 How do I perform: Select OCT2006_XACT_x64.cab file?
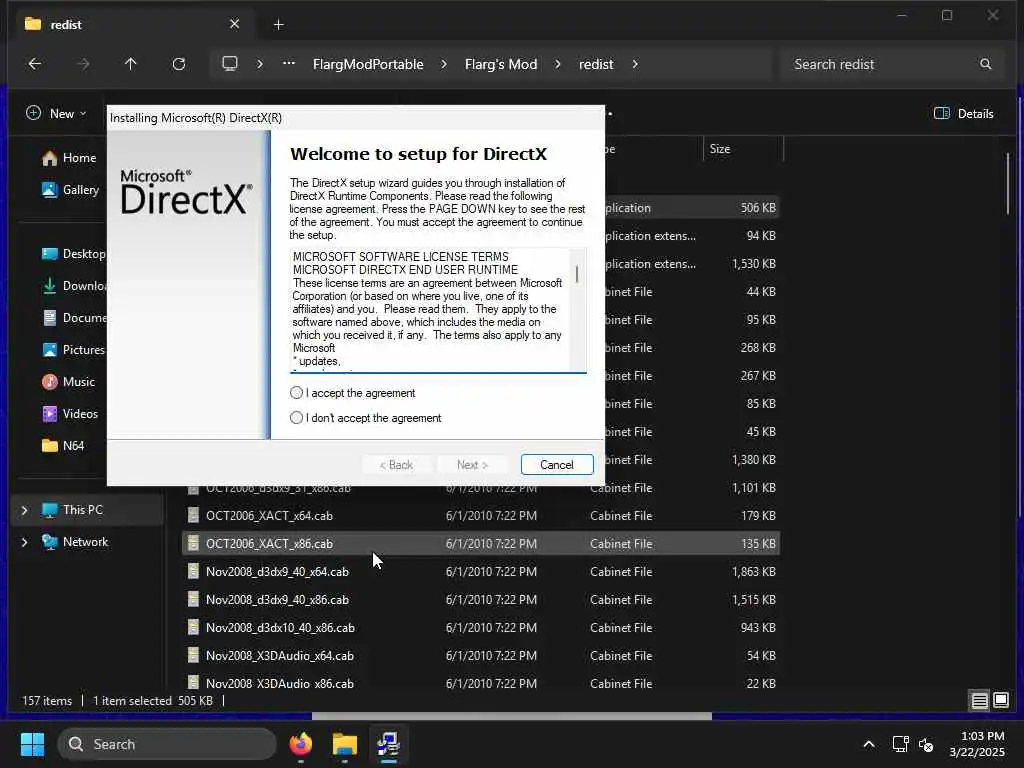tap(480, 515)
